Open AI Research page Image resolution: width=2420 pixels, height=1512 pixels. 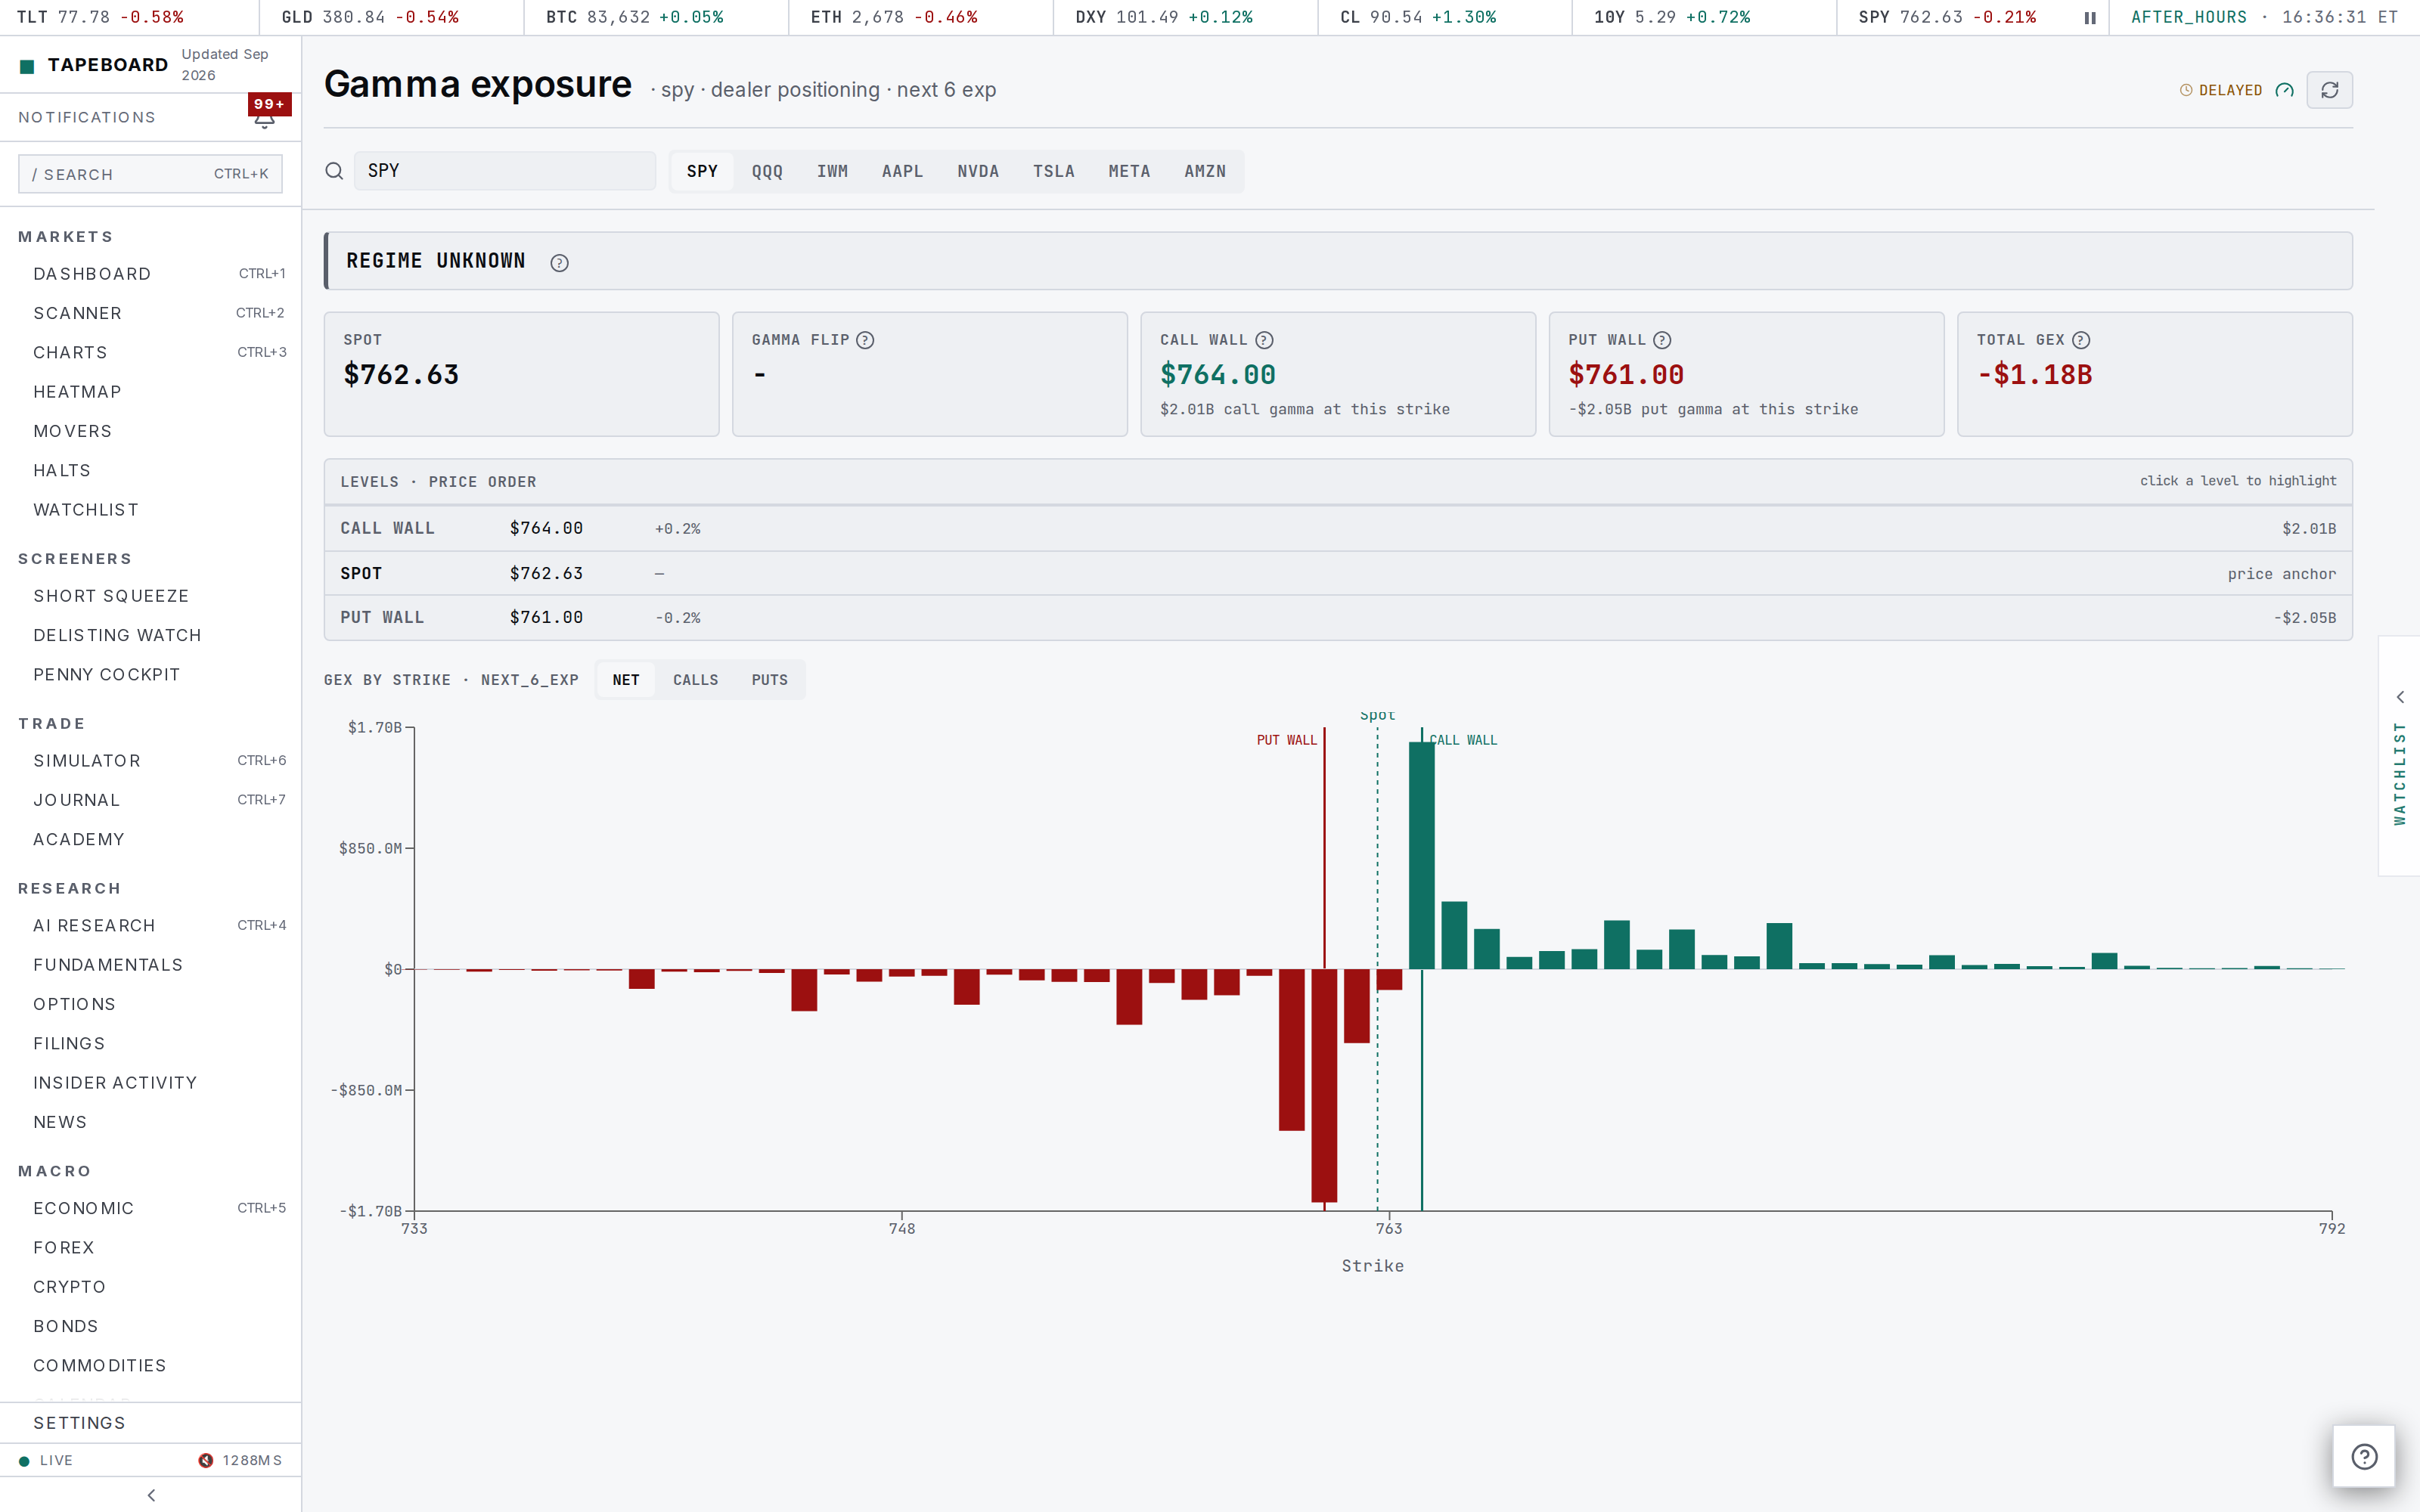point(150,926)
